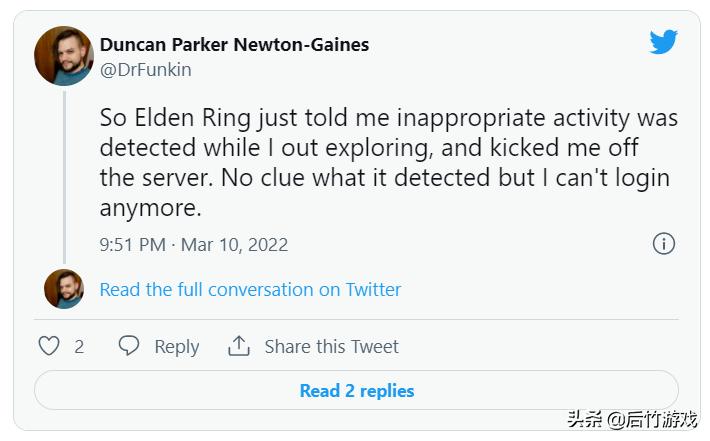The width and height of the screenshot is (710, 441).
Task: Select the Share this Tweet label
Action: point(331,346)
